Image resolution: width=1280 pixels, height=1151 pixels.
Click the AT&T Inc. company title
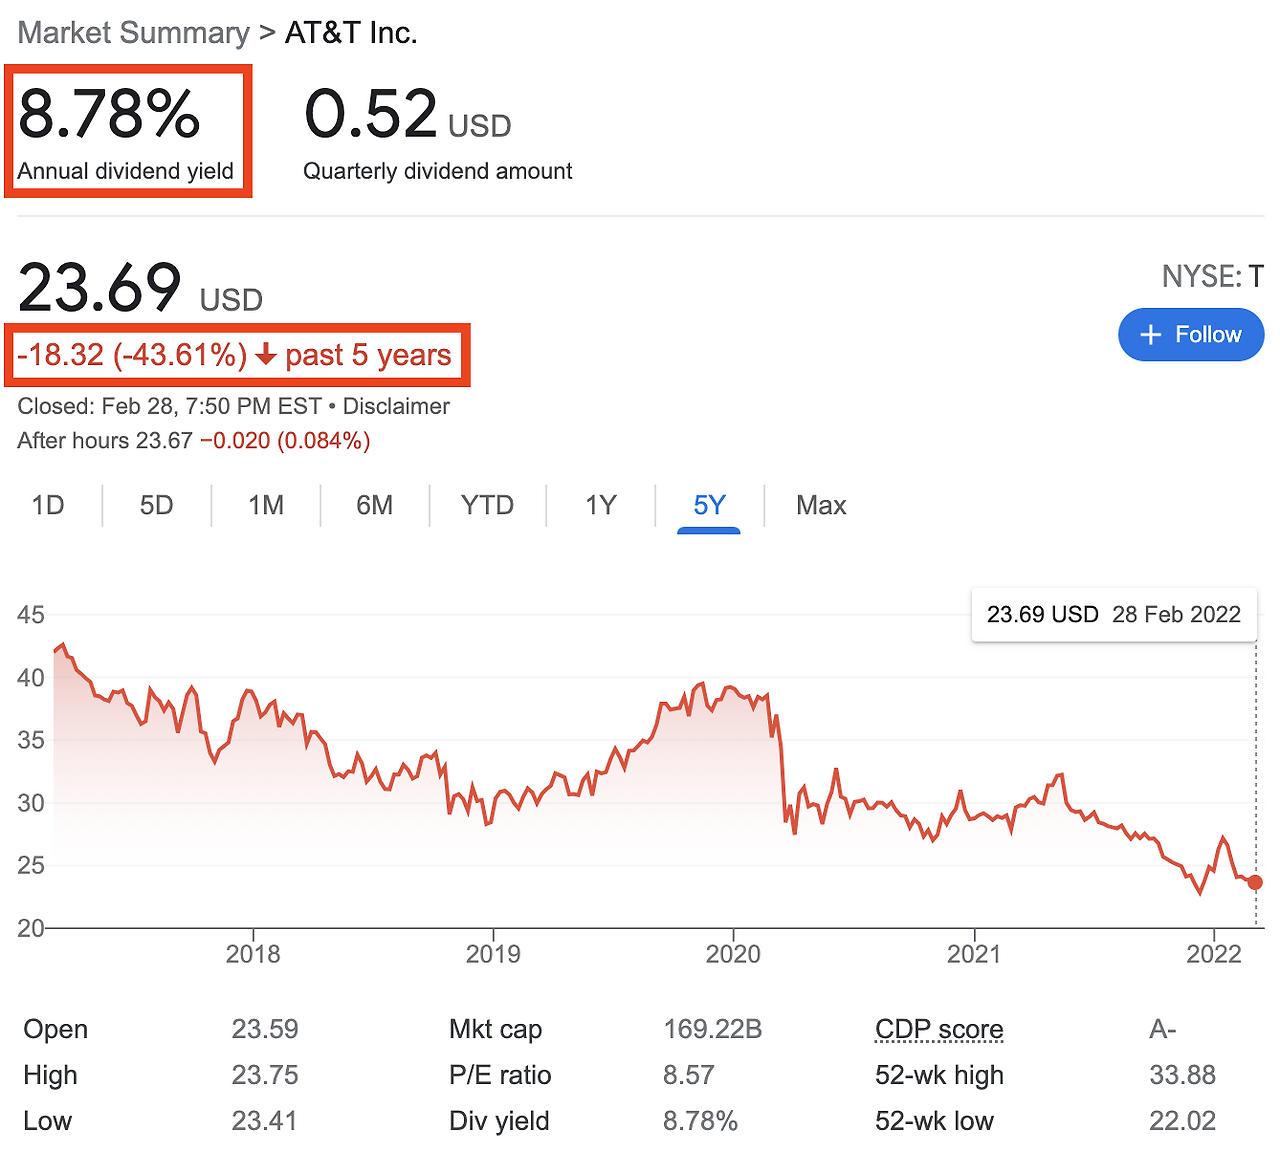(351, 32)
